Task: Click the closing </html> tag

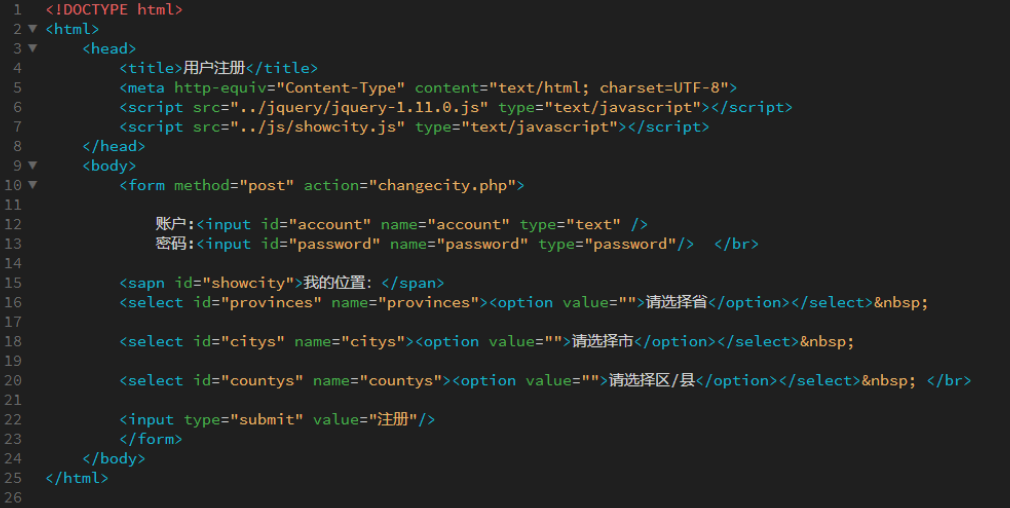Action: click(77, 478)
